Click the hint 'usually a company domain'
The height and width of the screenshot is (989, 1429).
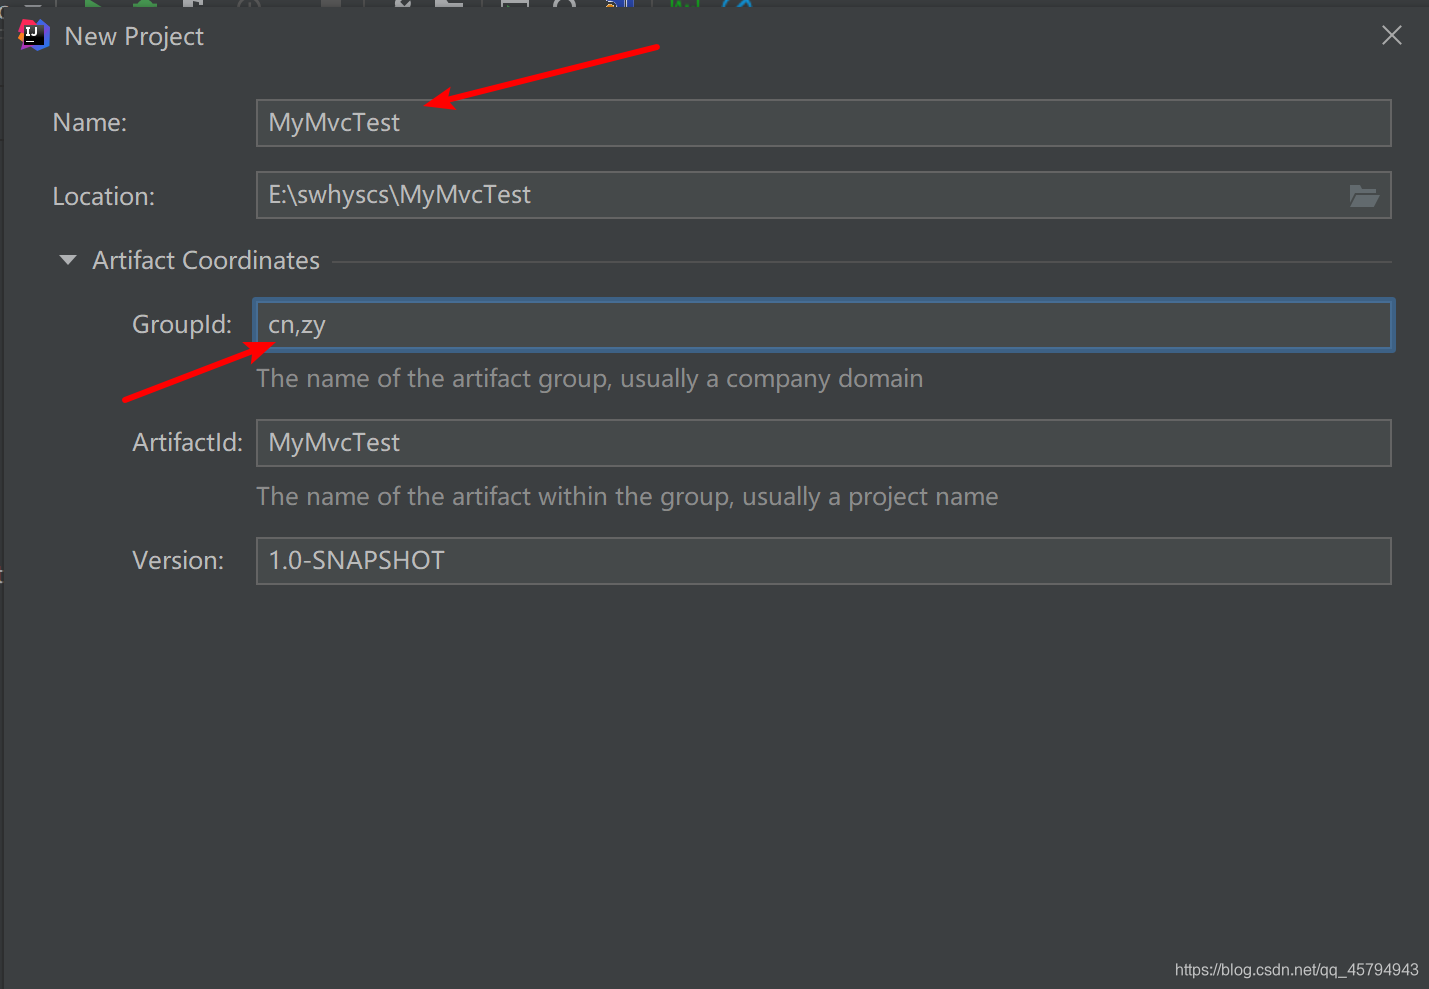tap(771, 379)
